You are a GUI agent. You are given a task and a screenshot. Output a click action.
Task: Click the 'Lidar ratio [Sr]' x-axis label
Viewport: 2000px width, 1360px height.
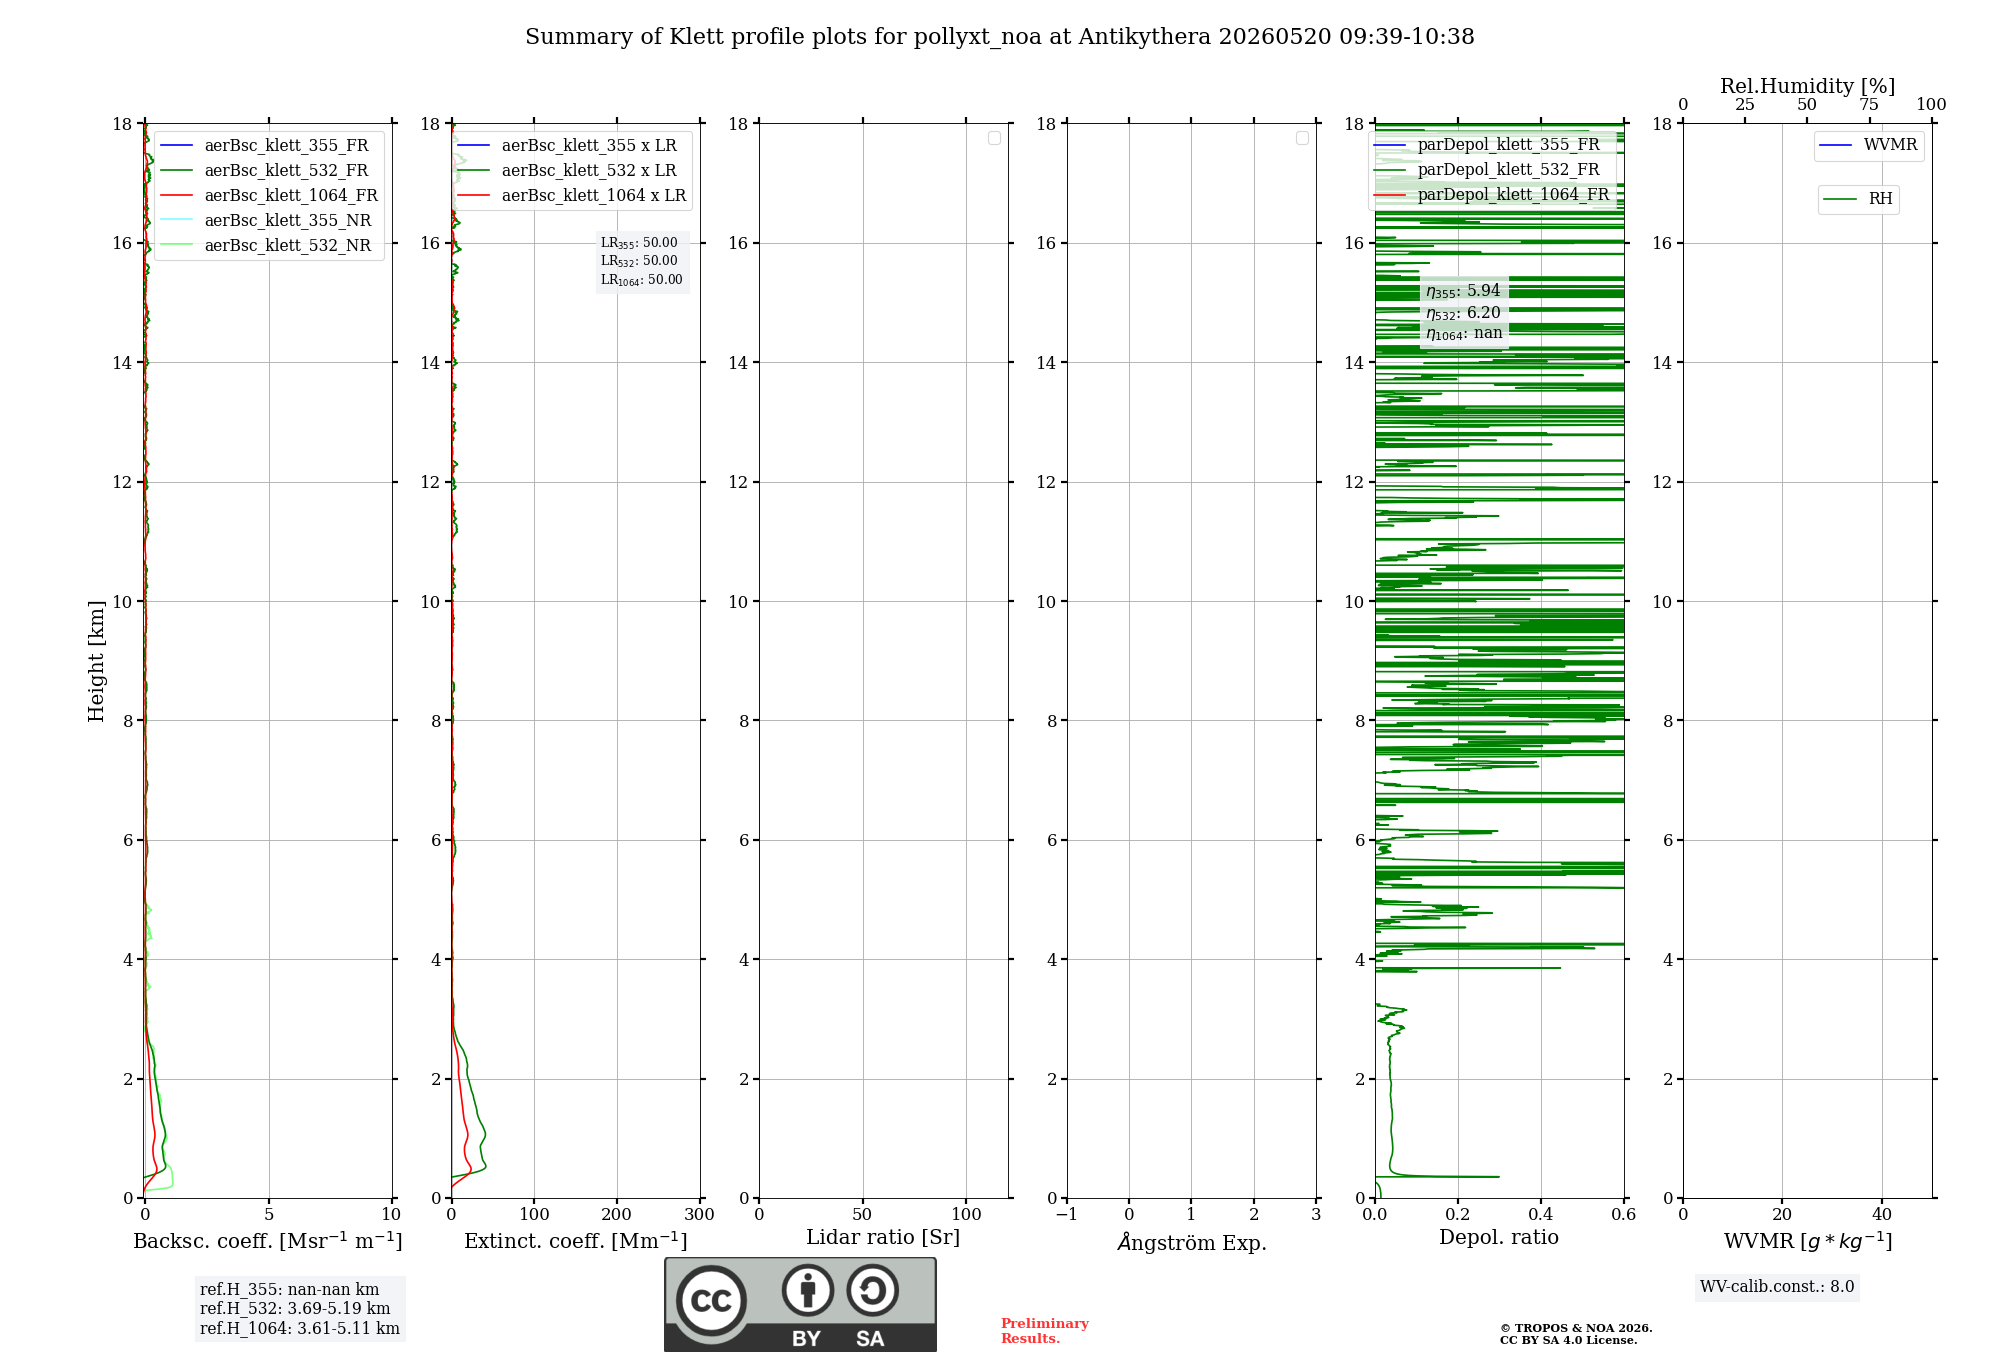883,1238
